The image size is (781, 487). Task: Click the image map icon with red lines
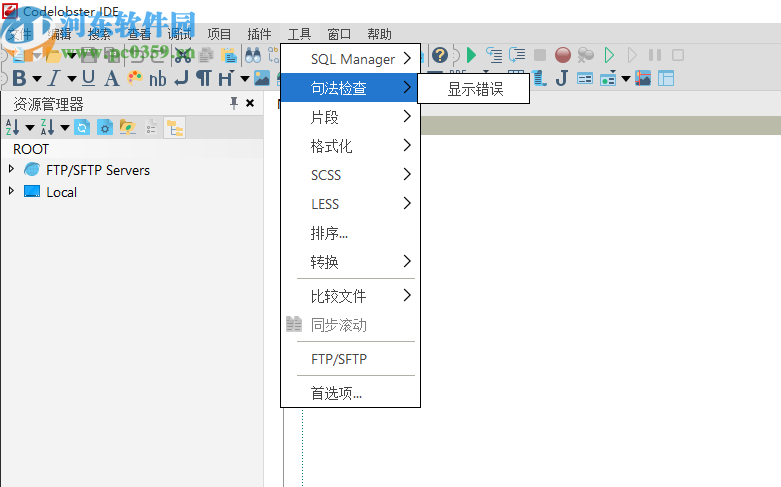[x=643, y=78]
